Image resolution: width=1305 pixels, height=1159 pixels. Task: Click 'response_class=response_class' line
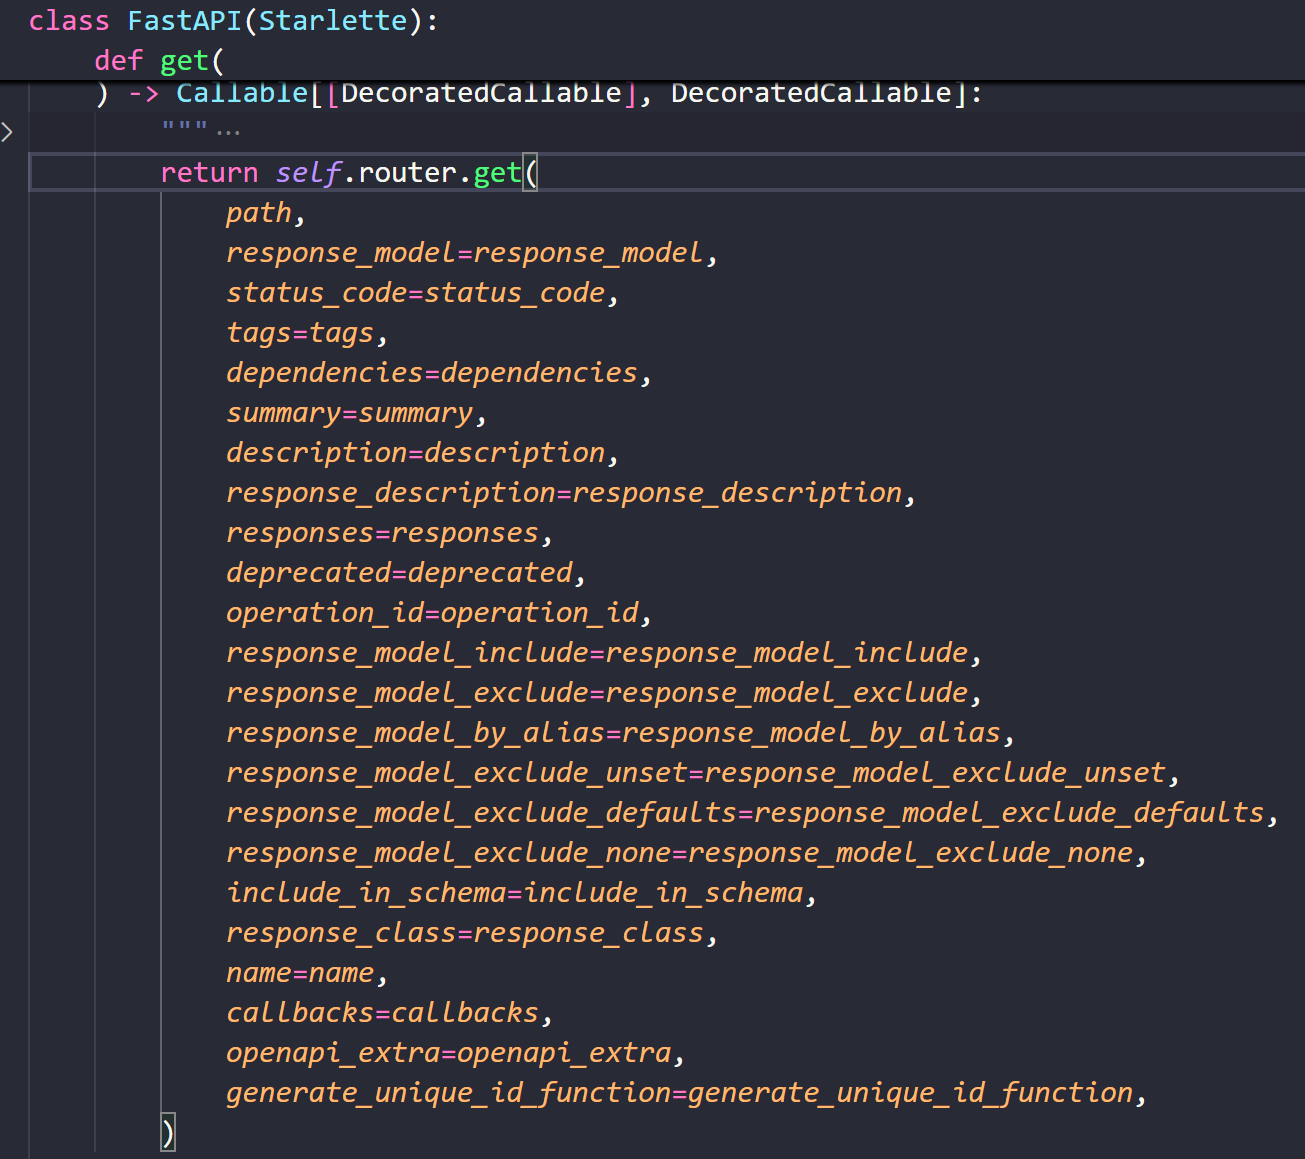pyautogui.click(x=472, y=933)
